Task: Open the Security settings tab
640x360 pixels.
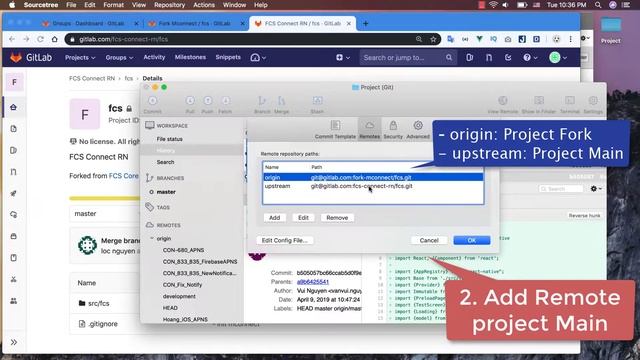Action: point(393,129)
